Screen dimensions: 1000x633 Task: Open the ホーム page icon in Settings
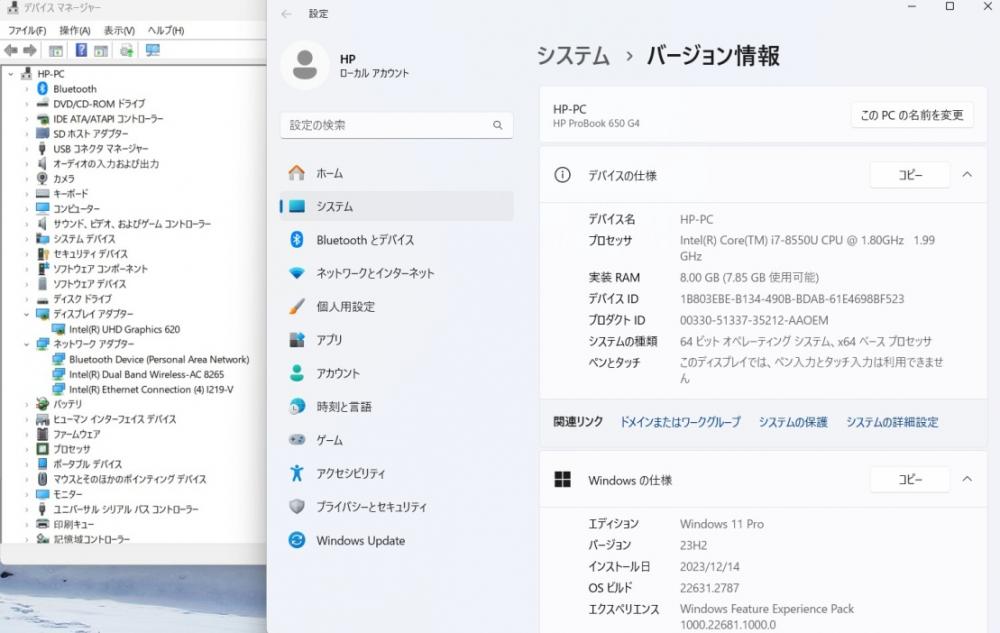[297, 173]
